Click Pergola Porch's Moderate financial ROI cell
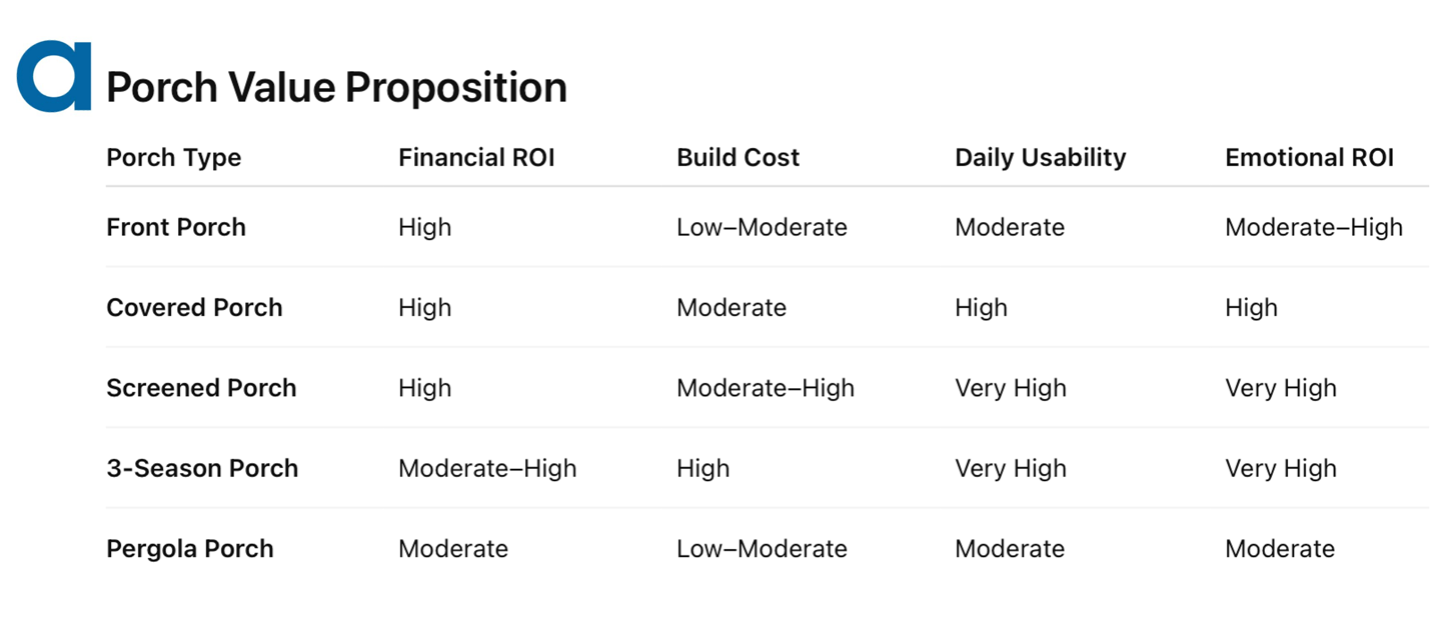Screen dimensions: 1430x617 453,549
